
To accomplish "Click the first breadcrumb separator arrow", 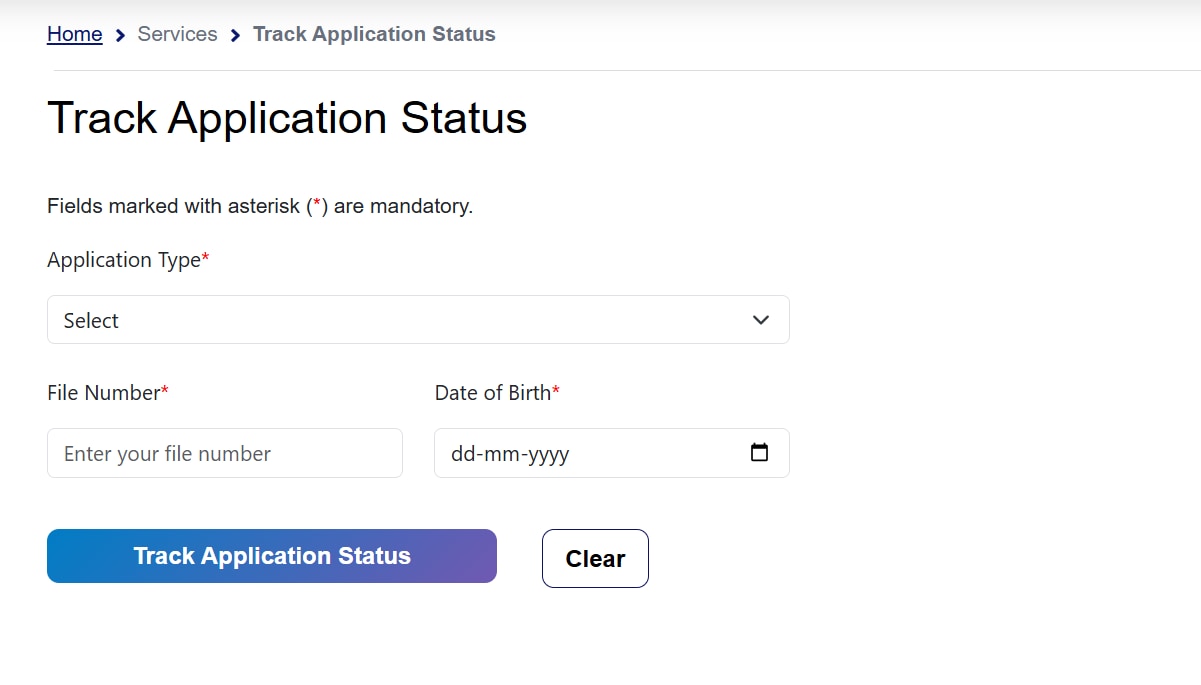I will coord(122,34).
